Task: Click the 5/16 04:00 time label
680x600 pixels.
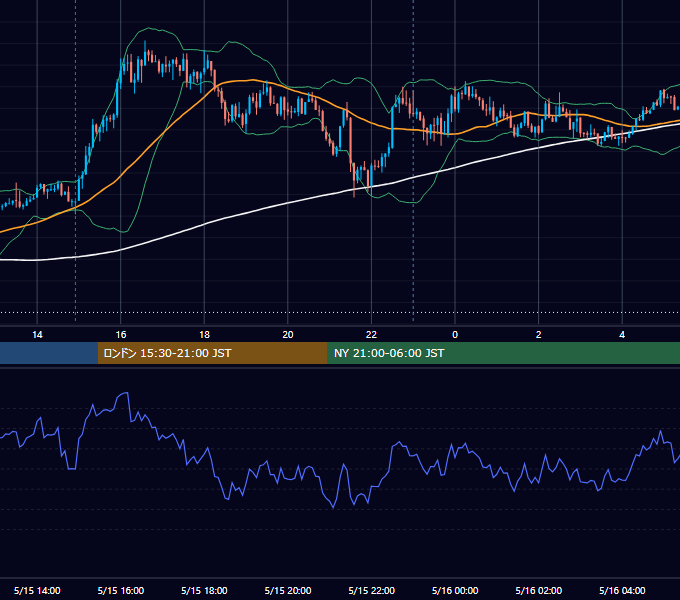Action: pyautogui.click(x=622, y=590)
